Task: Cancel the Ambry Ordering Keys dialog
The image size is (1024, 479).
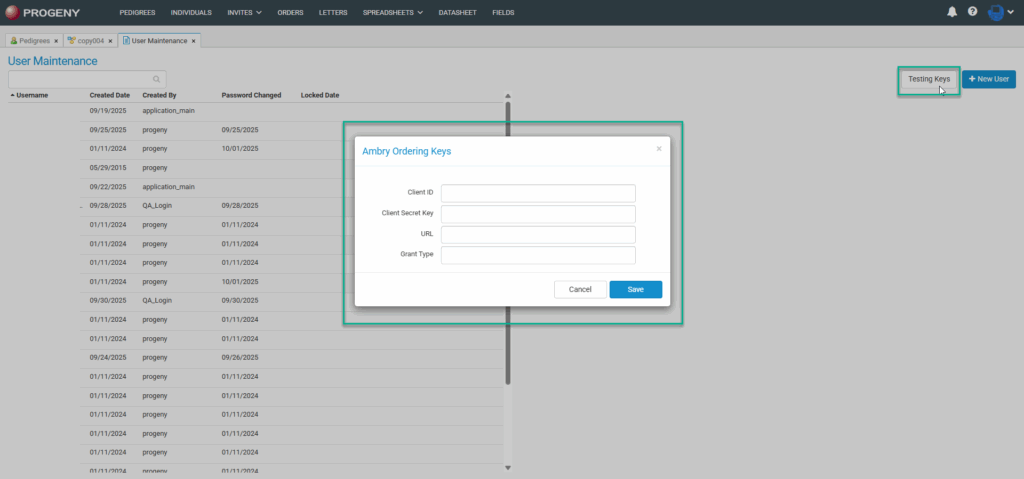Action: tap(580, 289)
